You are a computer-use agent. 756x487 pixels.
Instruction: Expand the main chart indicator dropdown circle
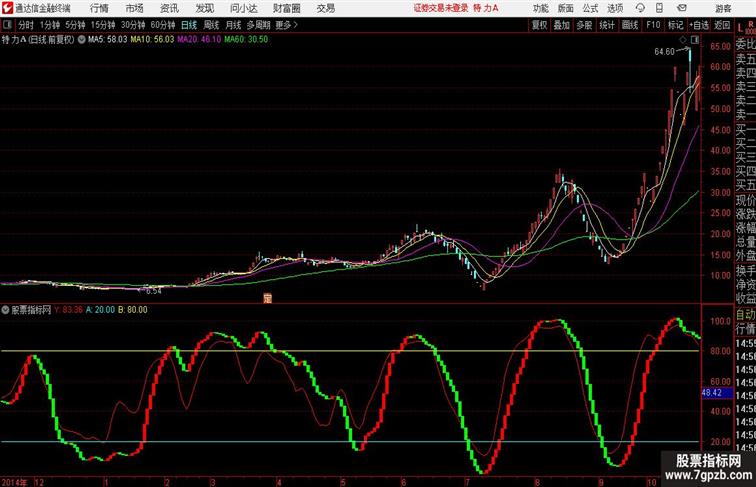coord(82,40)
